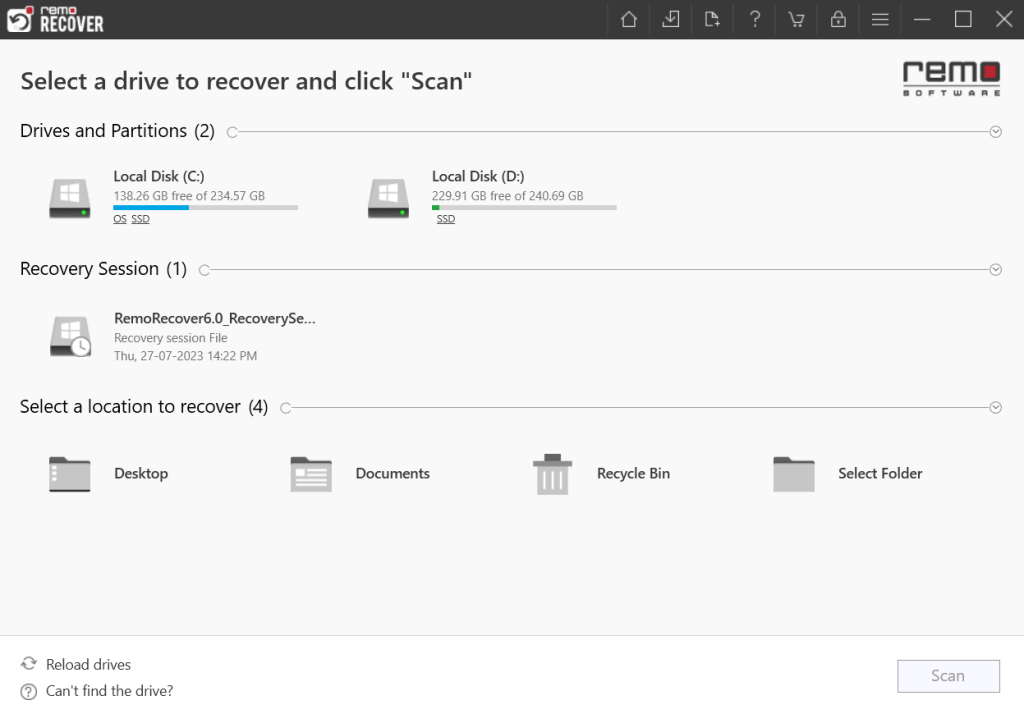Click the SSD tag under Local Disk (D:)
The width and height of the screenshot is (1024, 714).
tap(446, 219)
